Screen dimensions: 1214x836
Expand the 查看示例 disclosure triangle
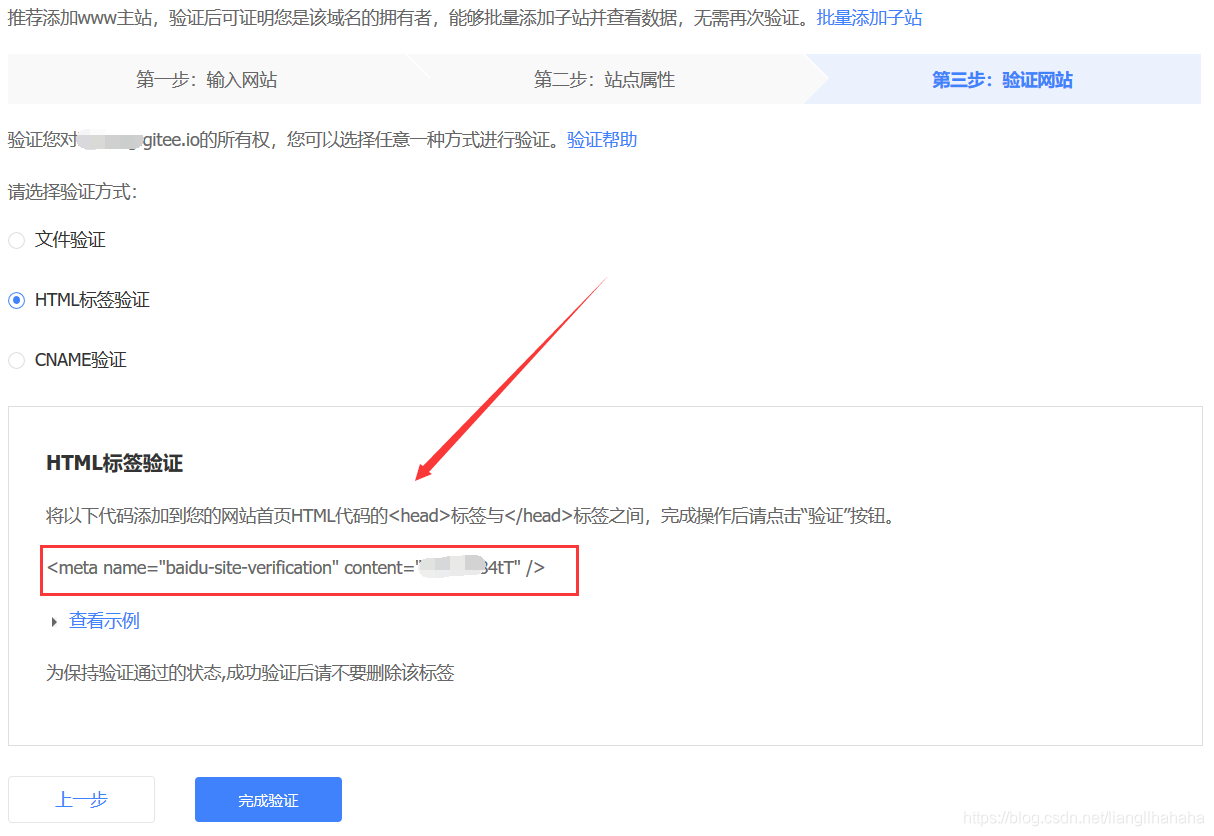click(x=54, y=622)
